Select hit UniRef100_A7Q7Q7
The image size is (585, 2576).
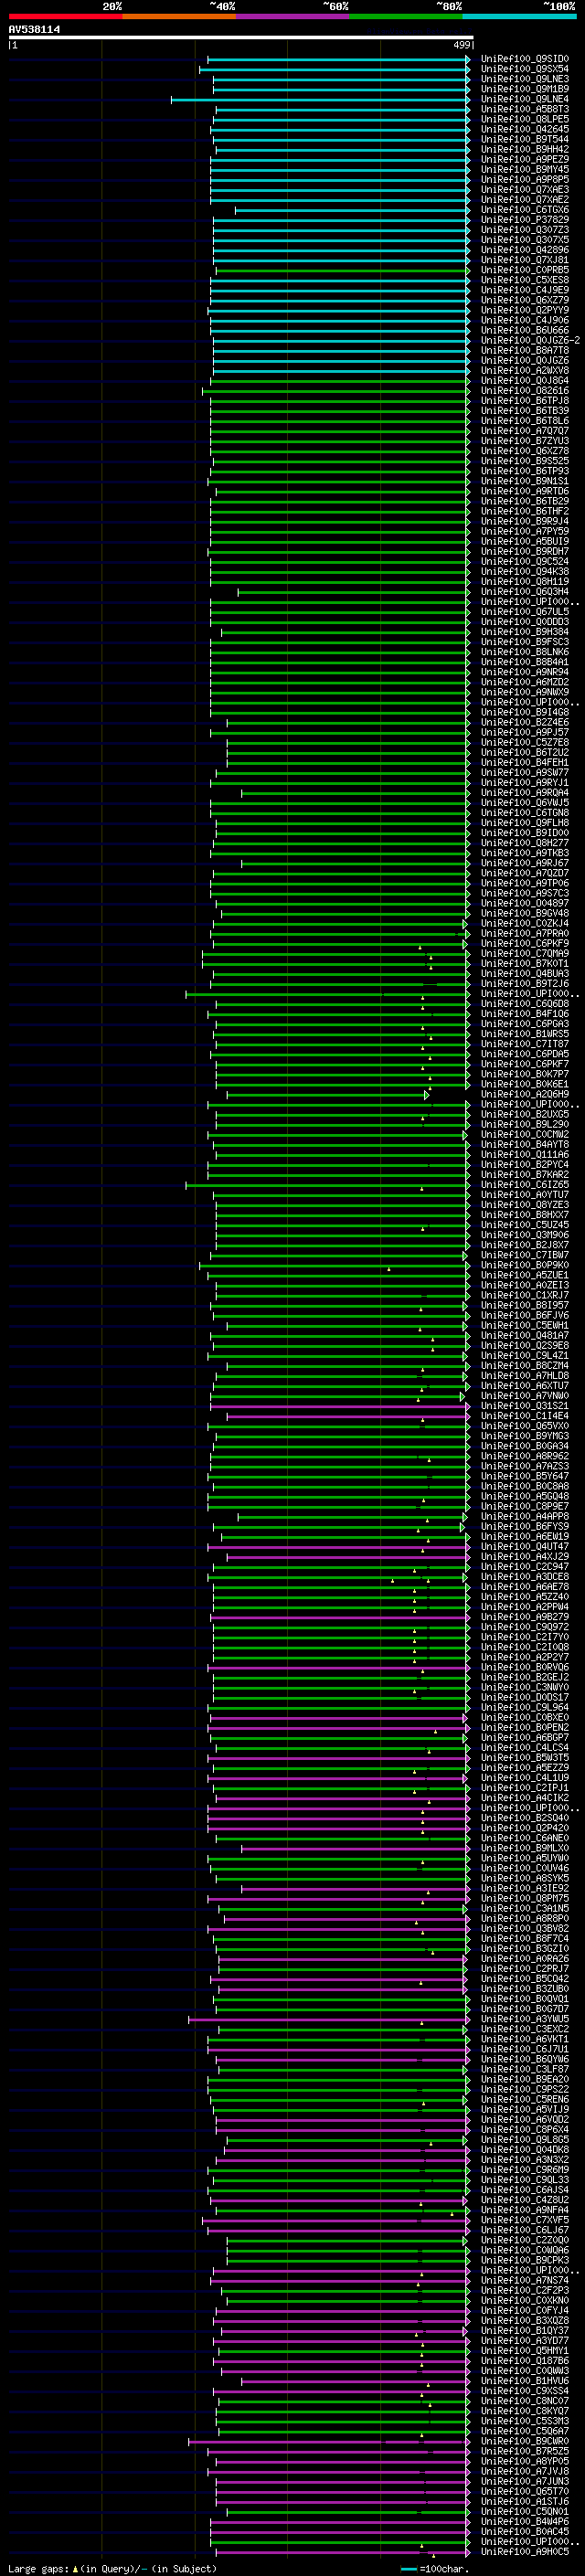(525, 431)
